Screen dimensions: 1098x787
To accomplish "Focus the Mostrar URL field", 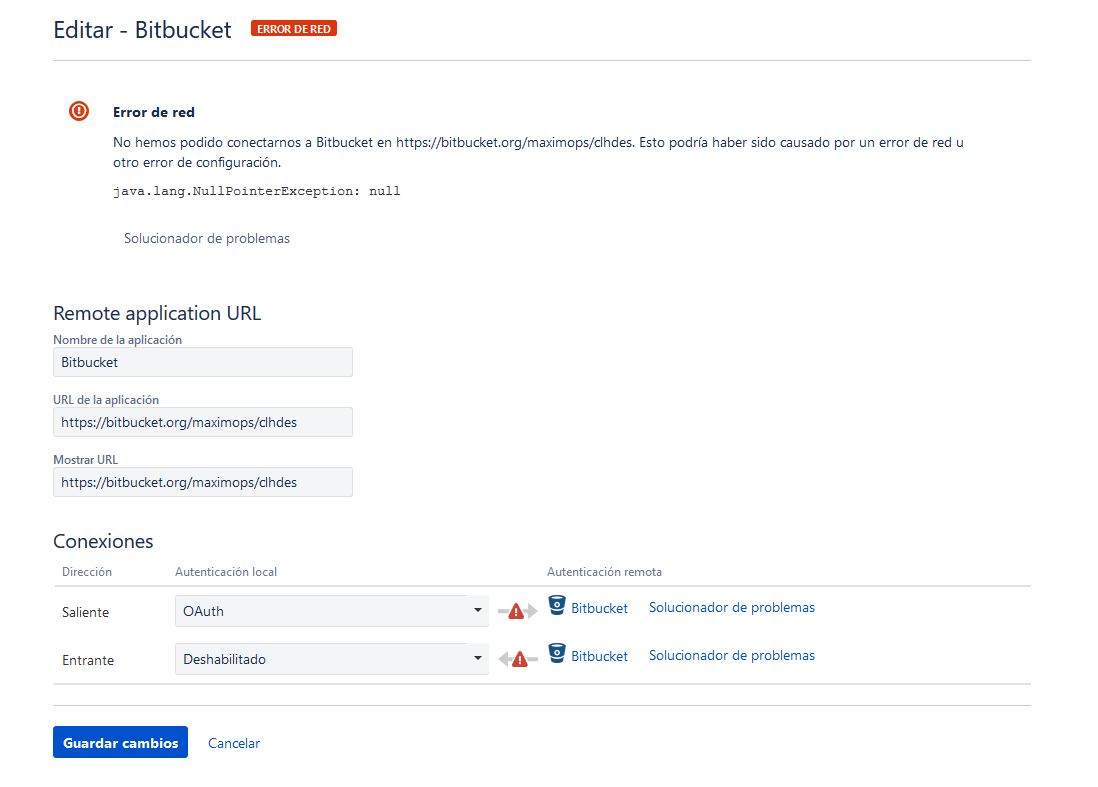I will tap(203, 482).
